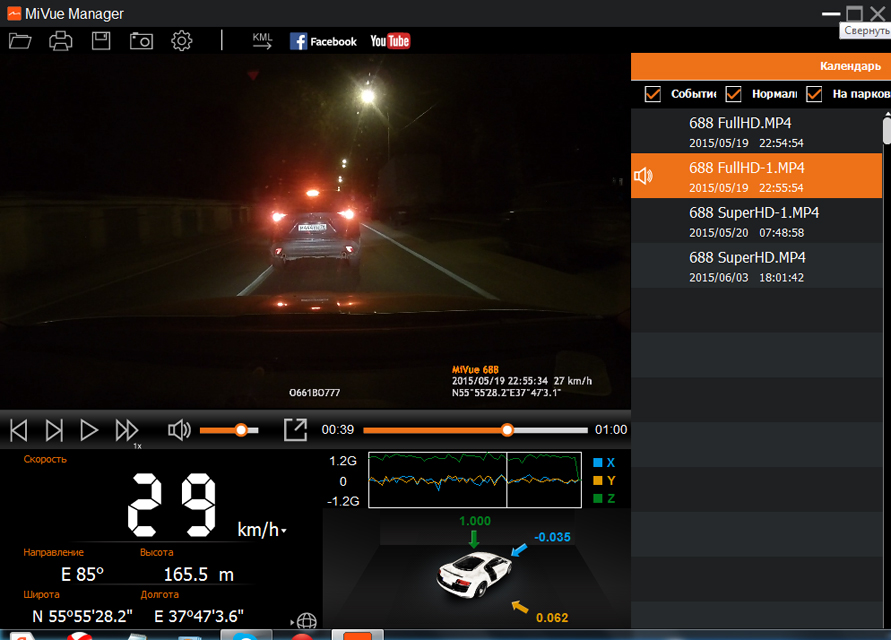Screen dimensions: 891x640
Task: Toggle the На парковке checkbox
Action: click(814, 94)
